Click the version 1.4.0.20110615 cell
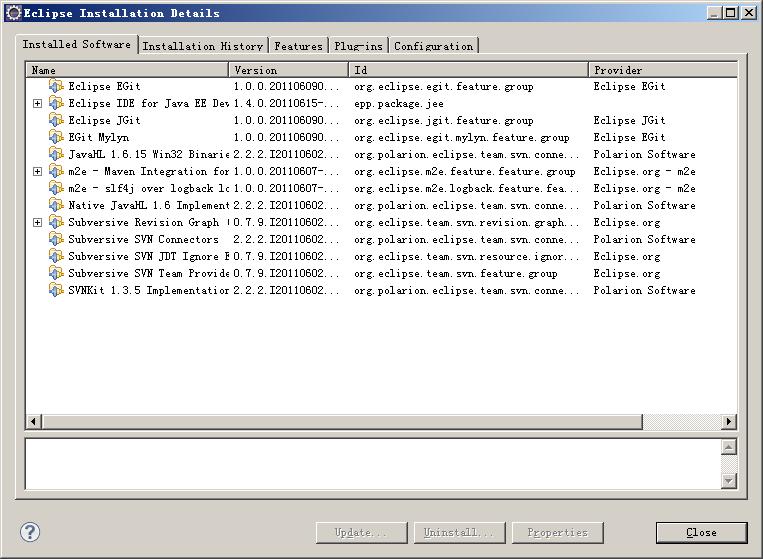Image resolution: width=763 pixels, height=559 pixels. click(x=286, y=104)
